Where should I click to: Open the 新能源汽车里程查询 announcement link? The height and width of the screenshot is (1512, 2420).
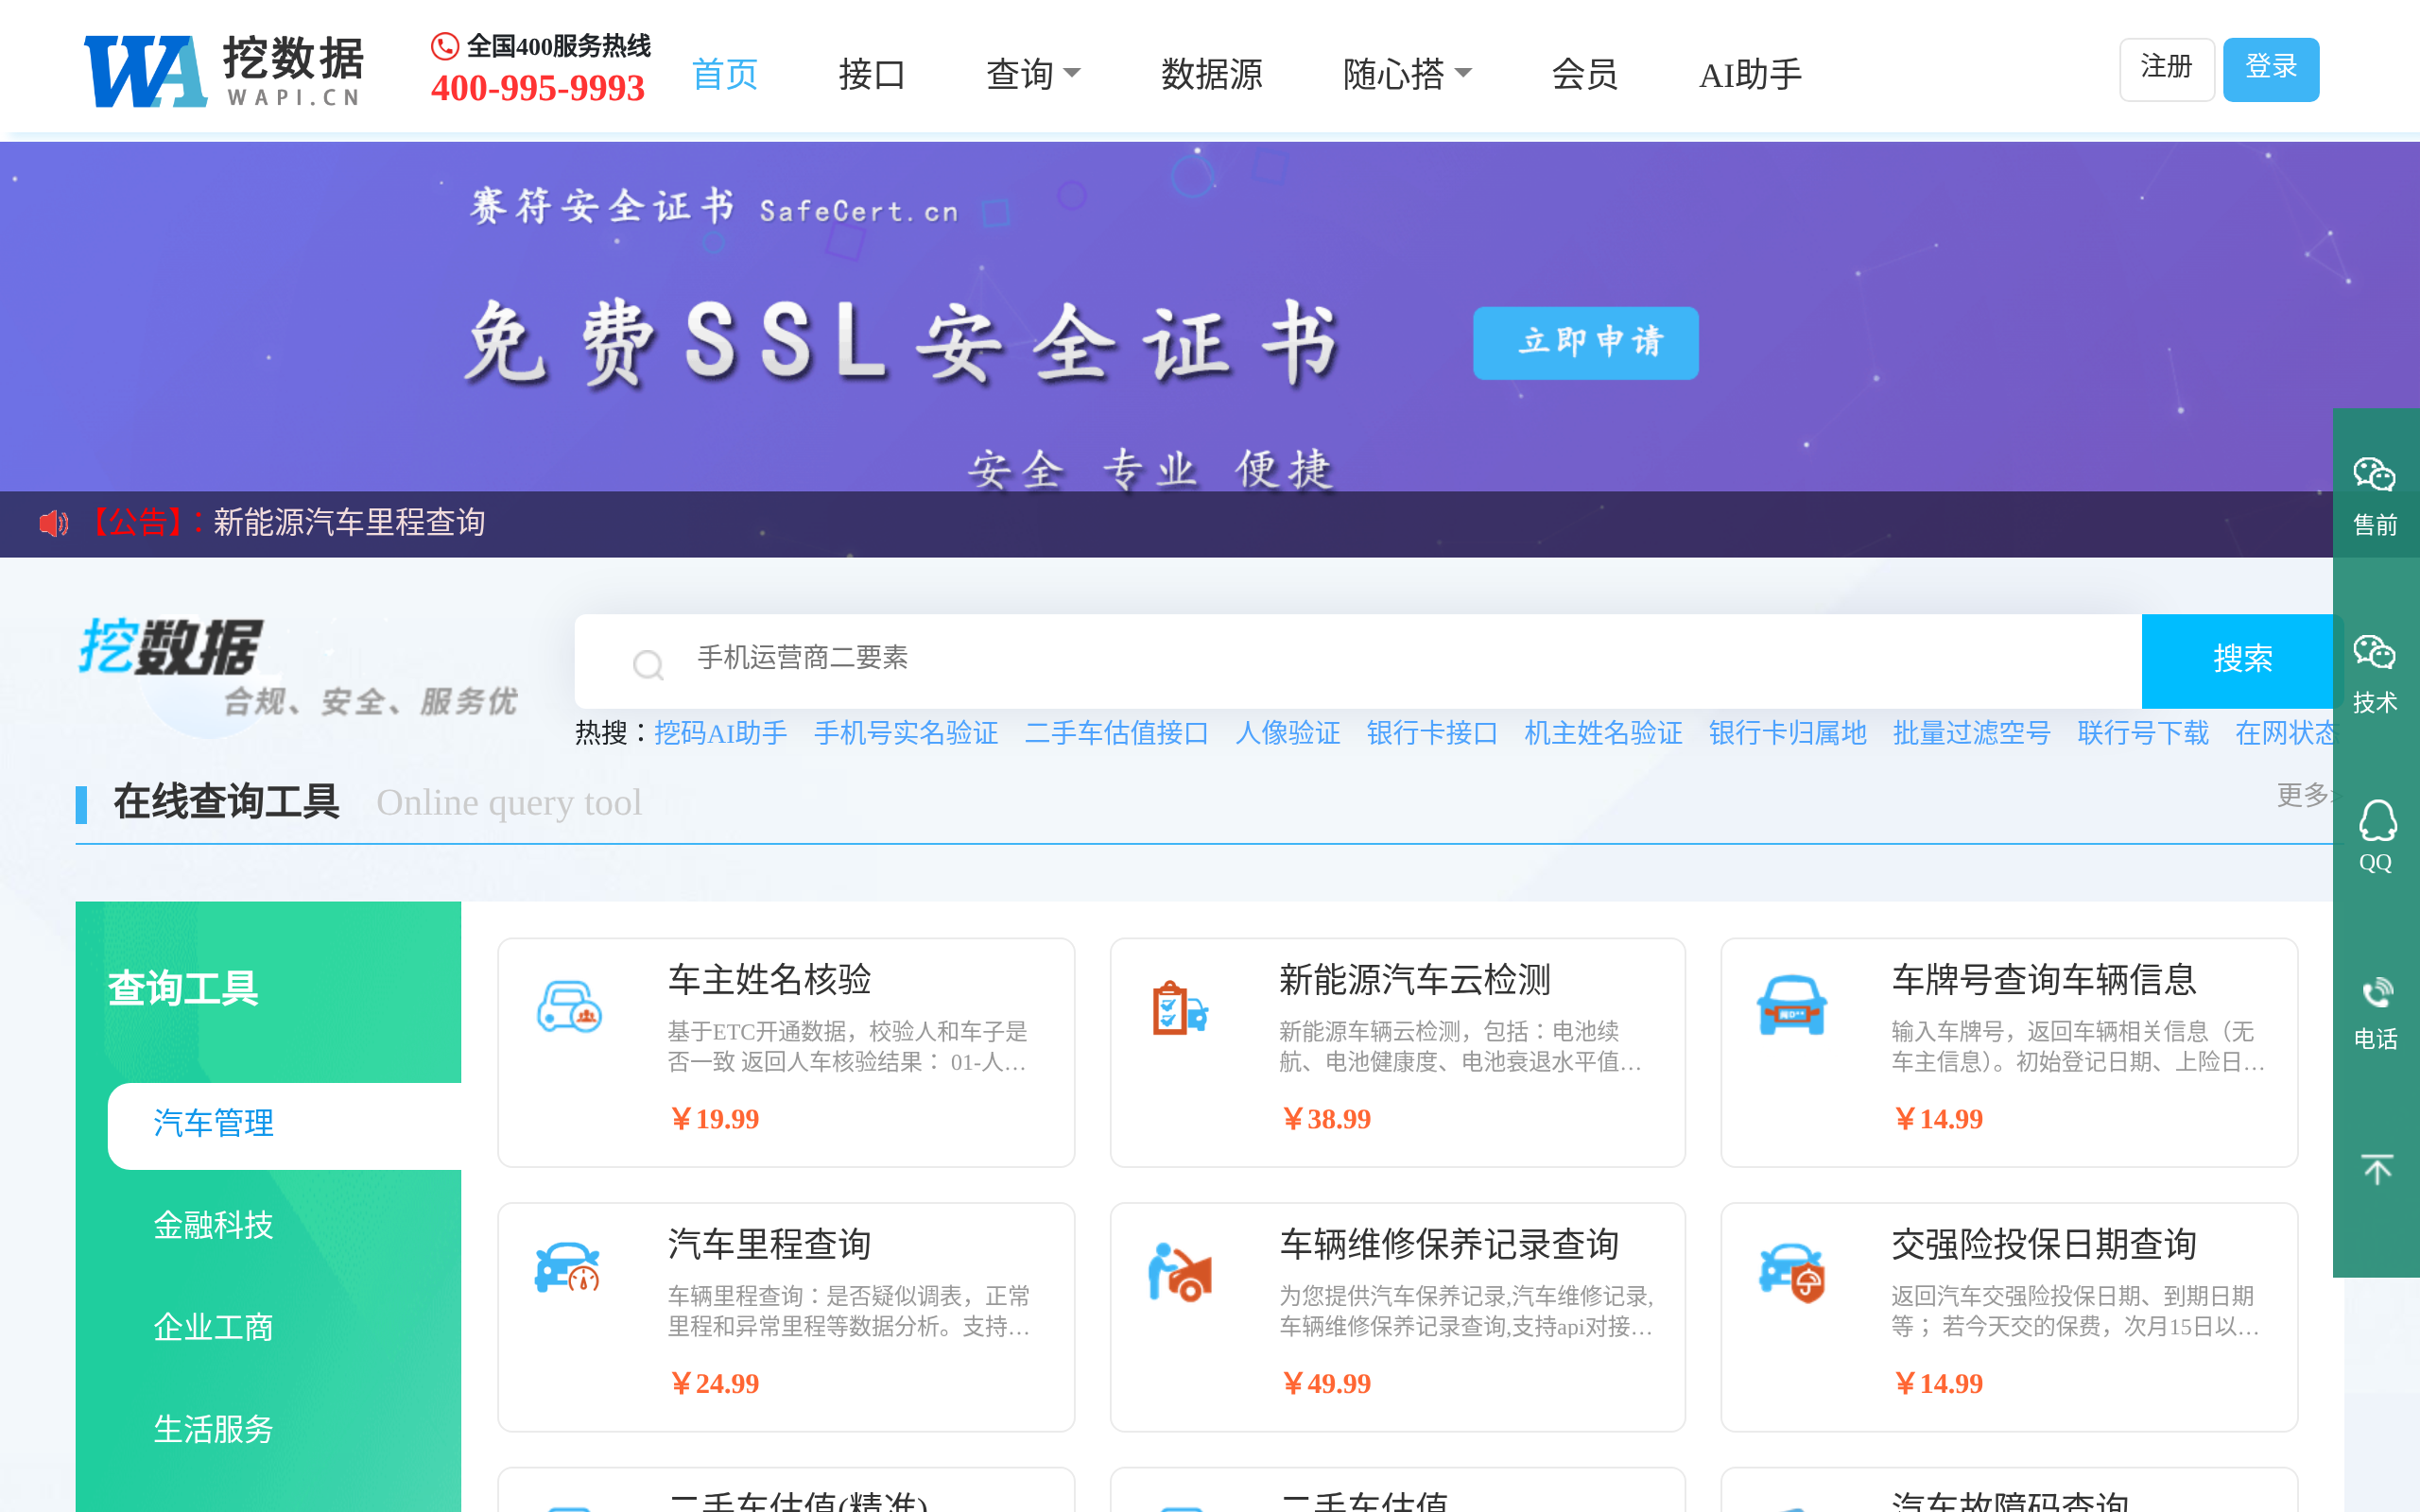(x=349, y=523)
